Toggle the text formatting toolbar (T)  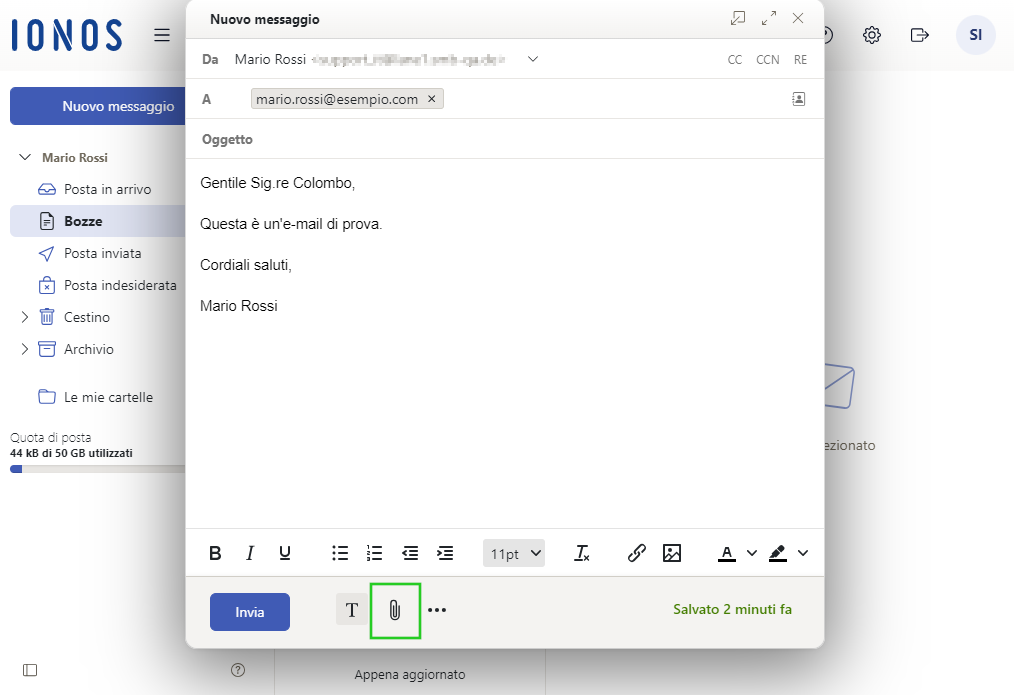coord(352,610)
